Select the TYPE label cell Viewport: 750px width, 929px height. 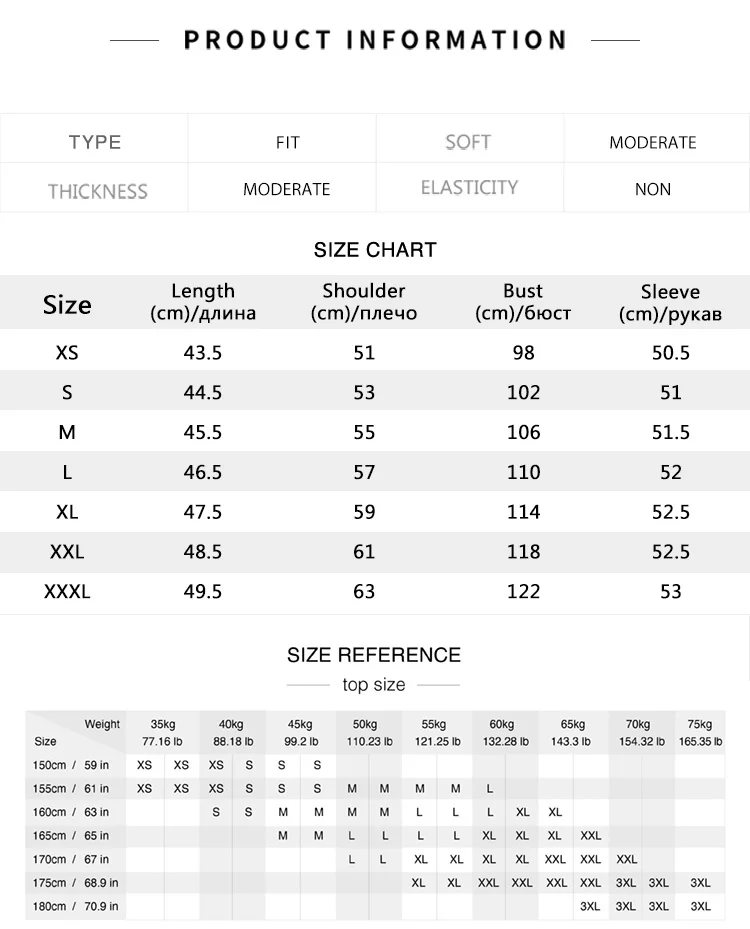[94, 141]
